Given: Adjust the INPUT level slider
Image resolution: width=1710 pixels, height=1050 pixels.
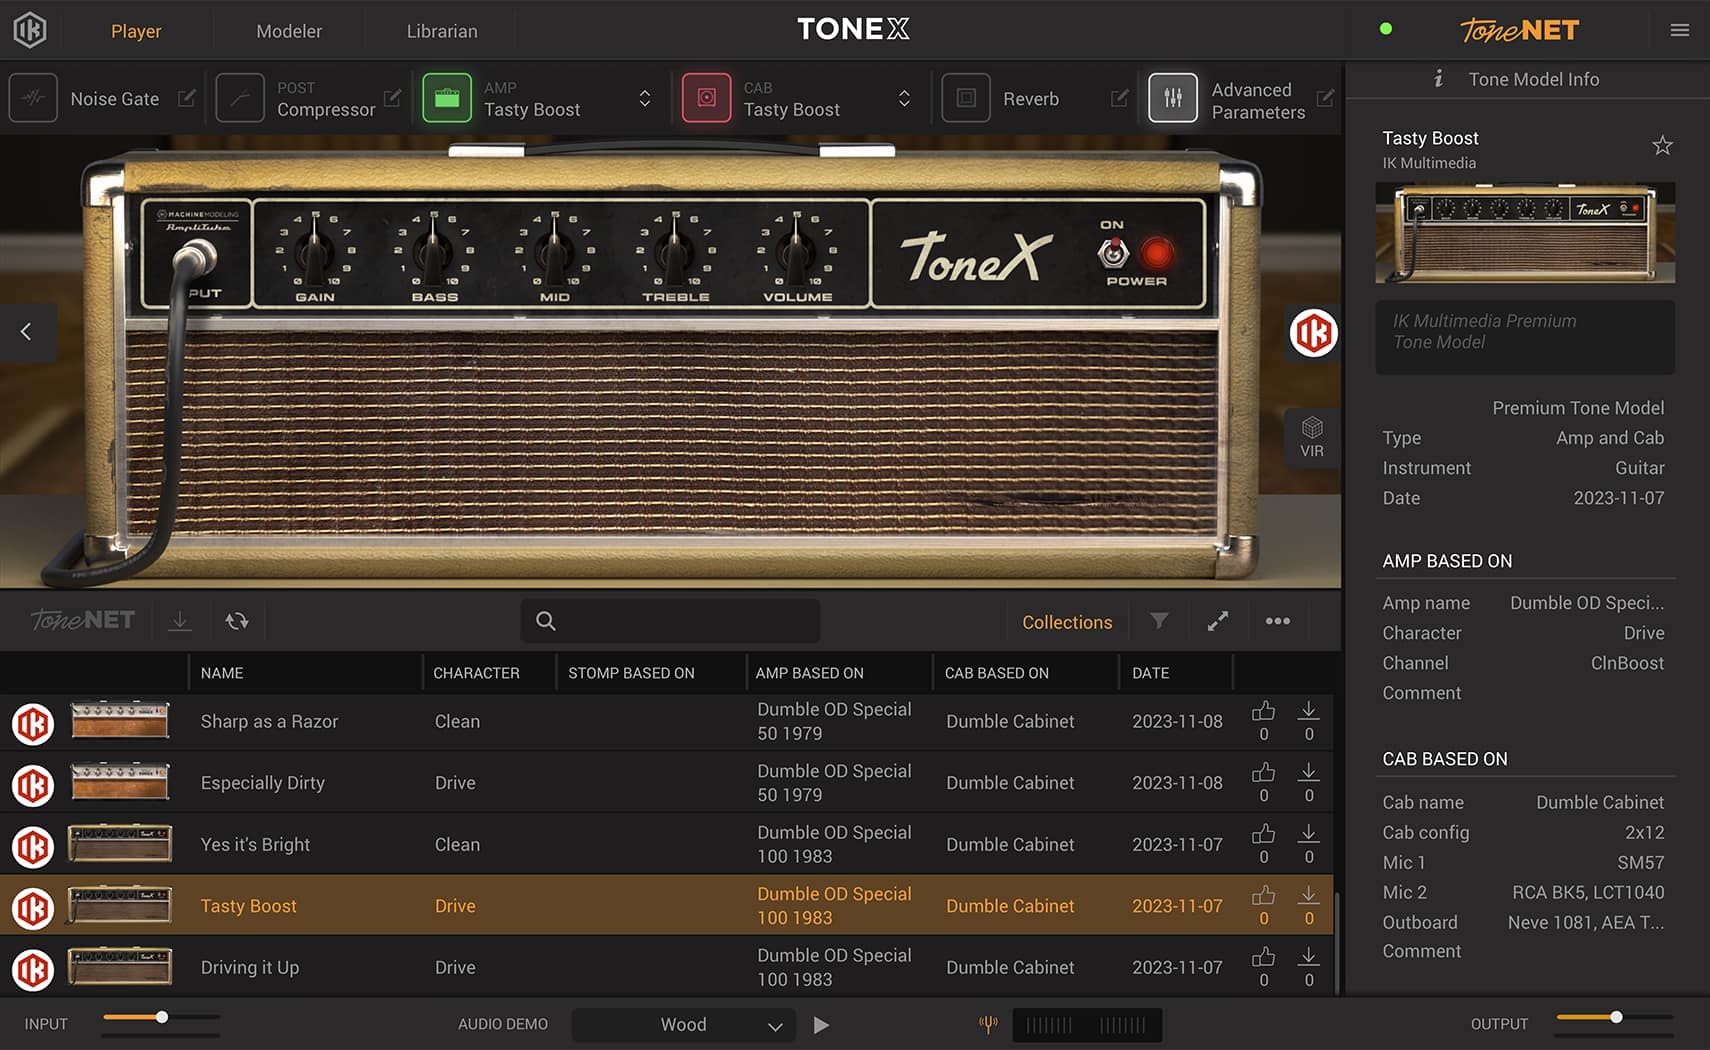Looking at the screenshot, I should (x=161, y=1017).
